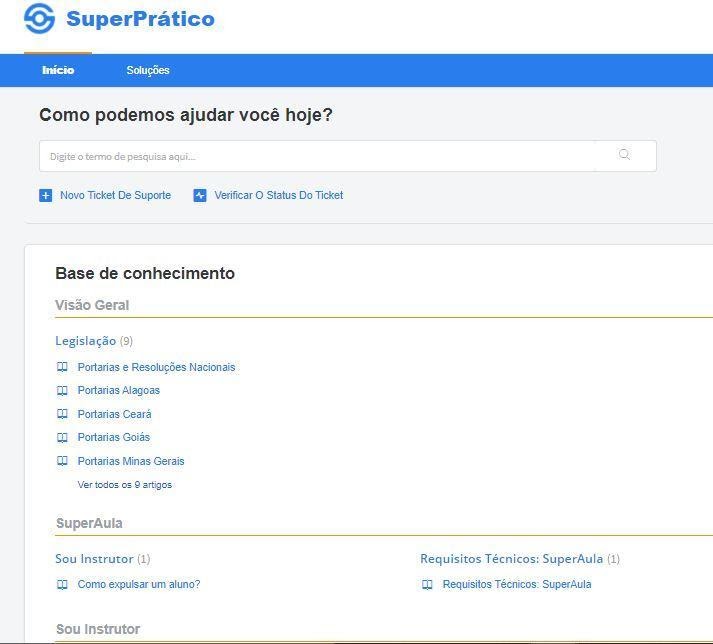Viewport: 713px width, 644px height.
Task: Open Requisitos Técnicos: SuperAula category heading
Action: click(x=512, y=558)
